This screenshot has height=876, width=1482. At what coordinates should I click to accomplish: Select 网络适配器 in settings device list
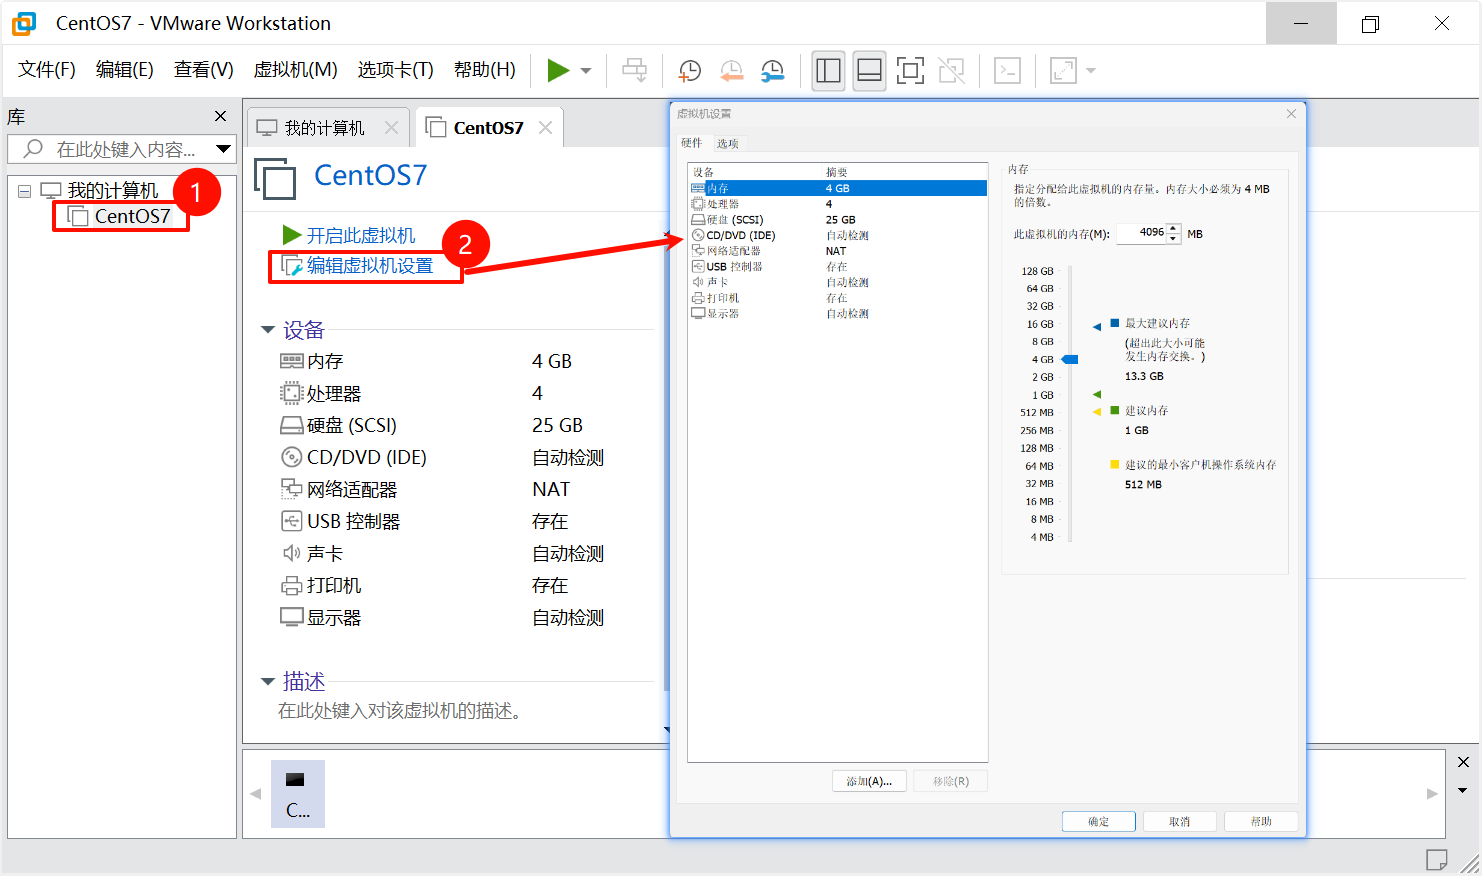click(x=838, y=251)
